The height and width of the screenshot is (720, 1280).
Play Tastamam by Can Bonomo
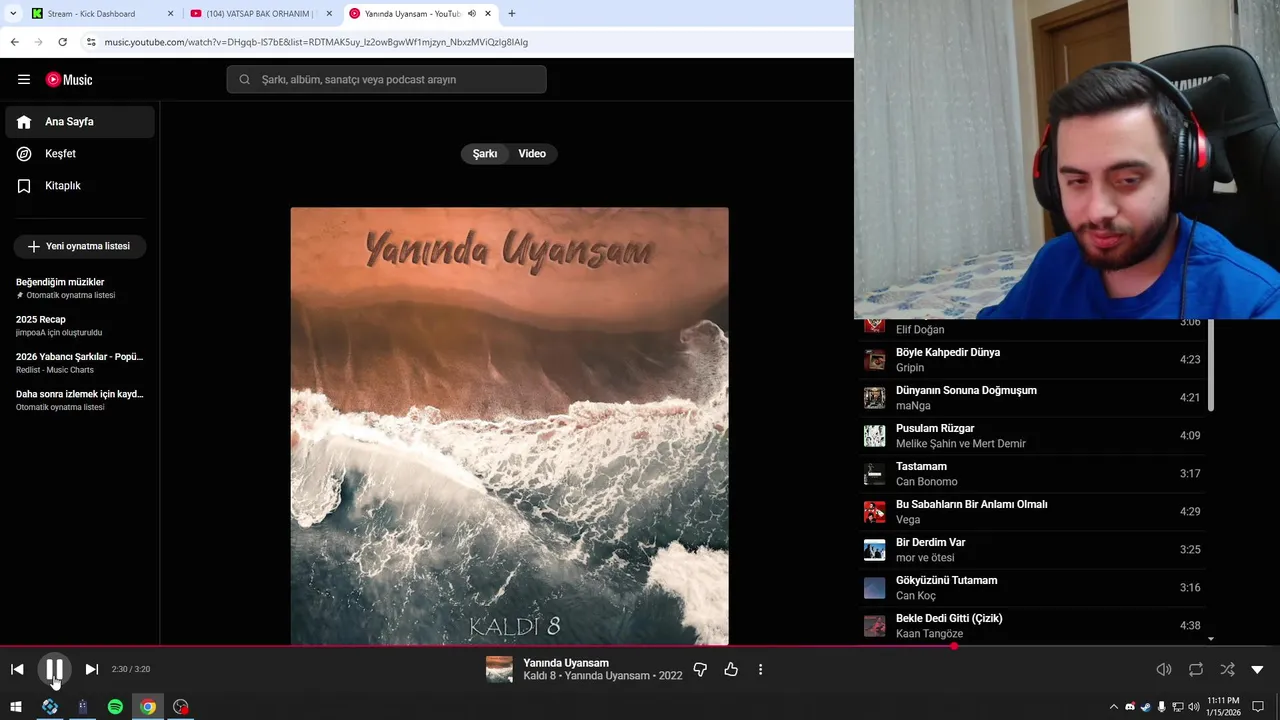pos(1032,474)
